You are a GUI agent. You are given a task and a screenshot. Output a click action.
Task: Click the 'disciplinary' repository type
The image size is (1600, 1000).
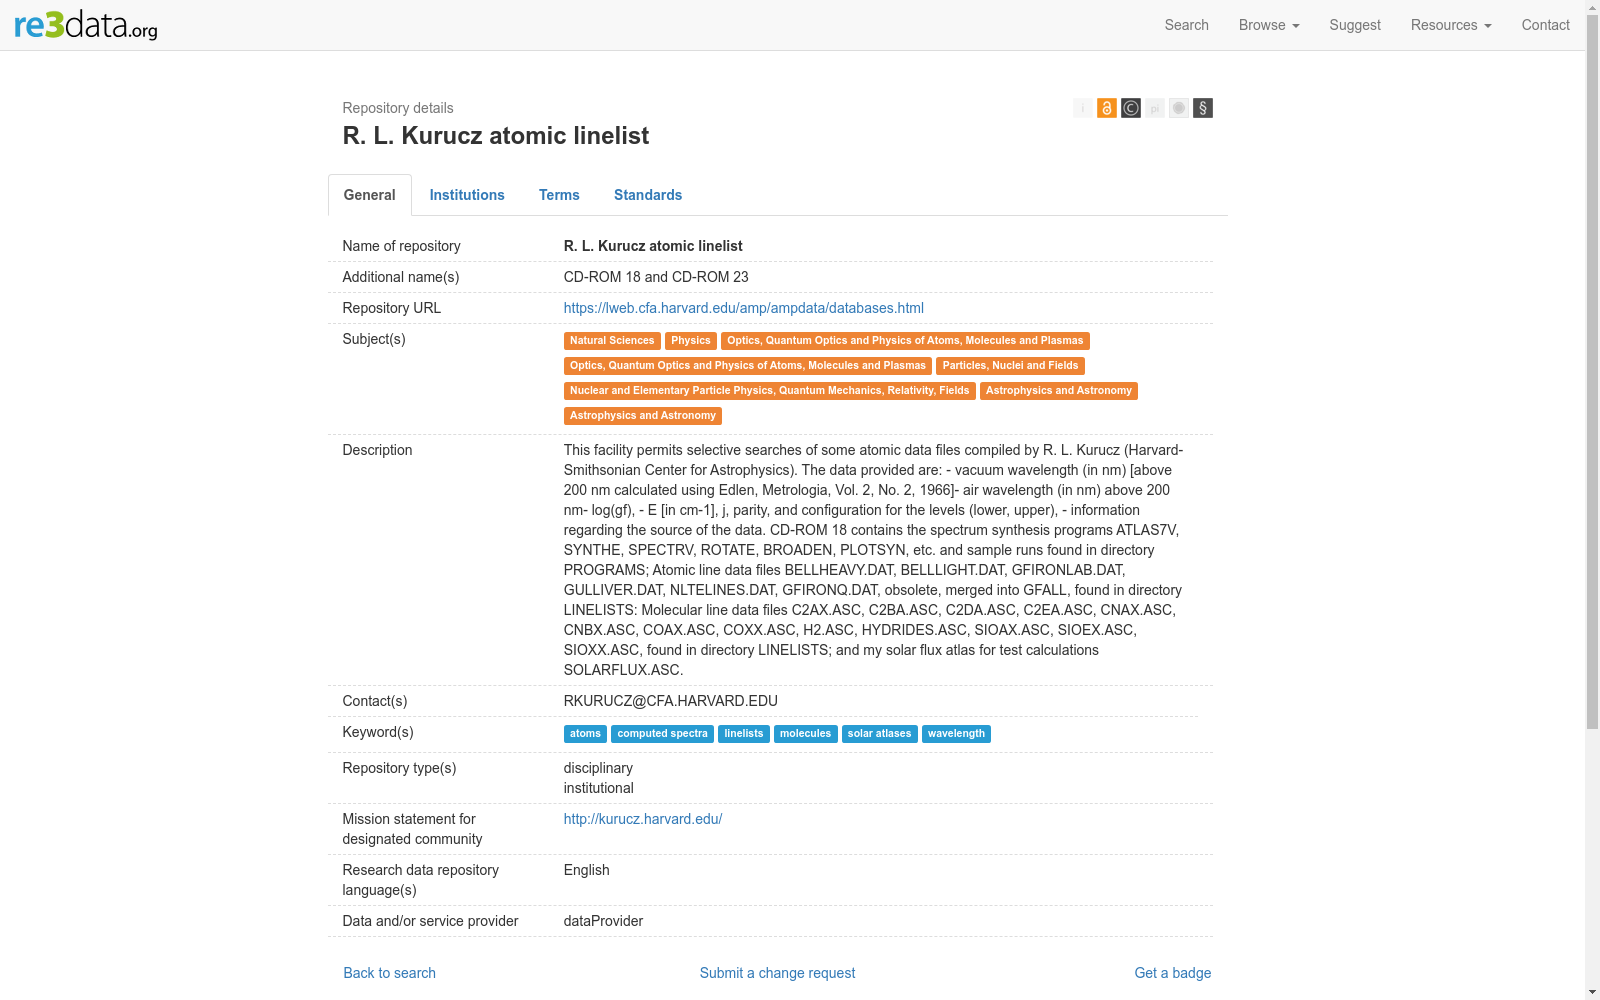[x=598, y=768]
